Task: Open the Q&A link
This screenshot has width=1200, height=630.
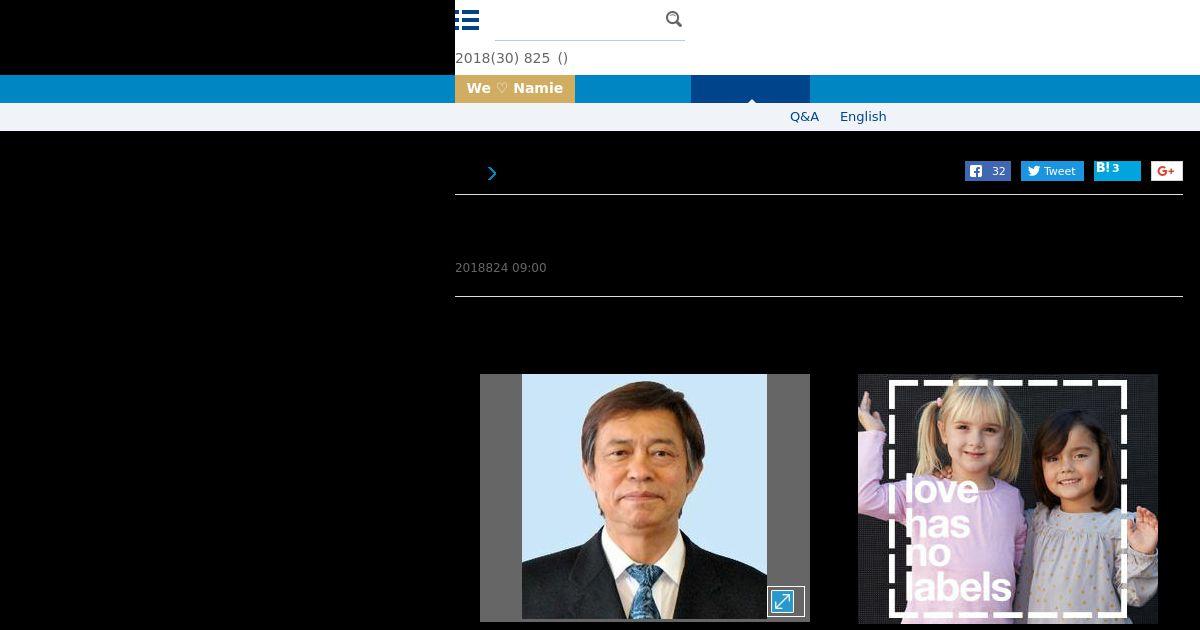Action: pos(804,117)
